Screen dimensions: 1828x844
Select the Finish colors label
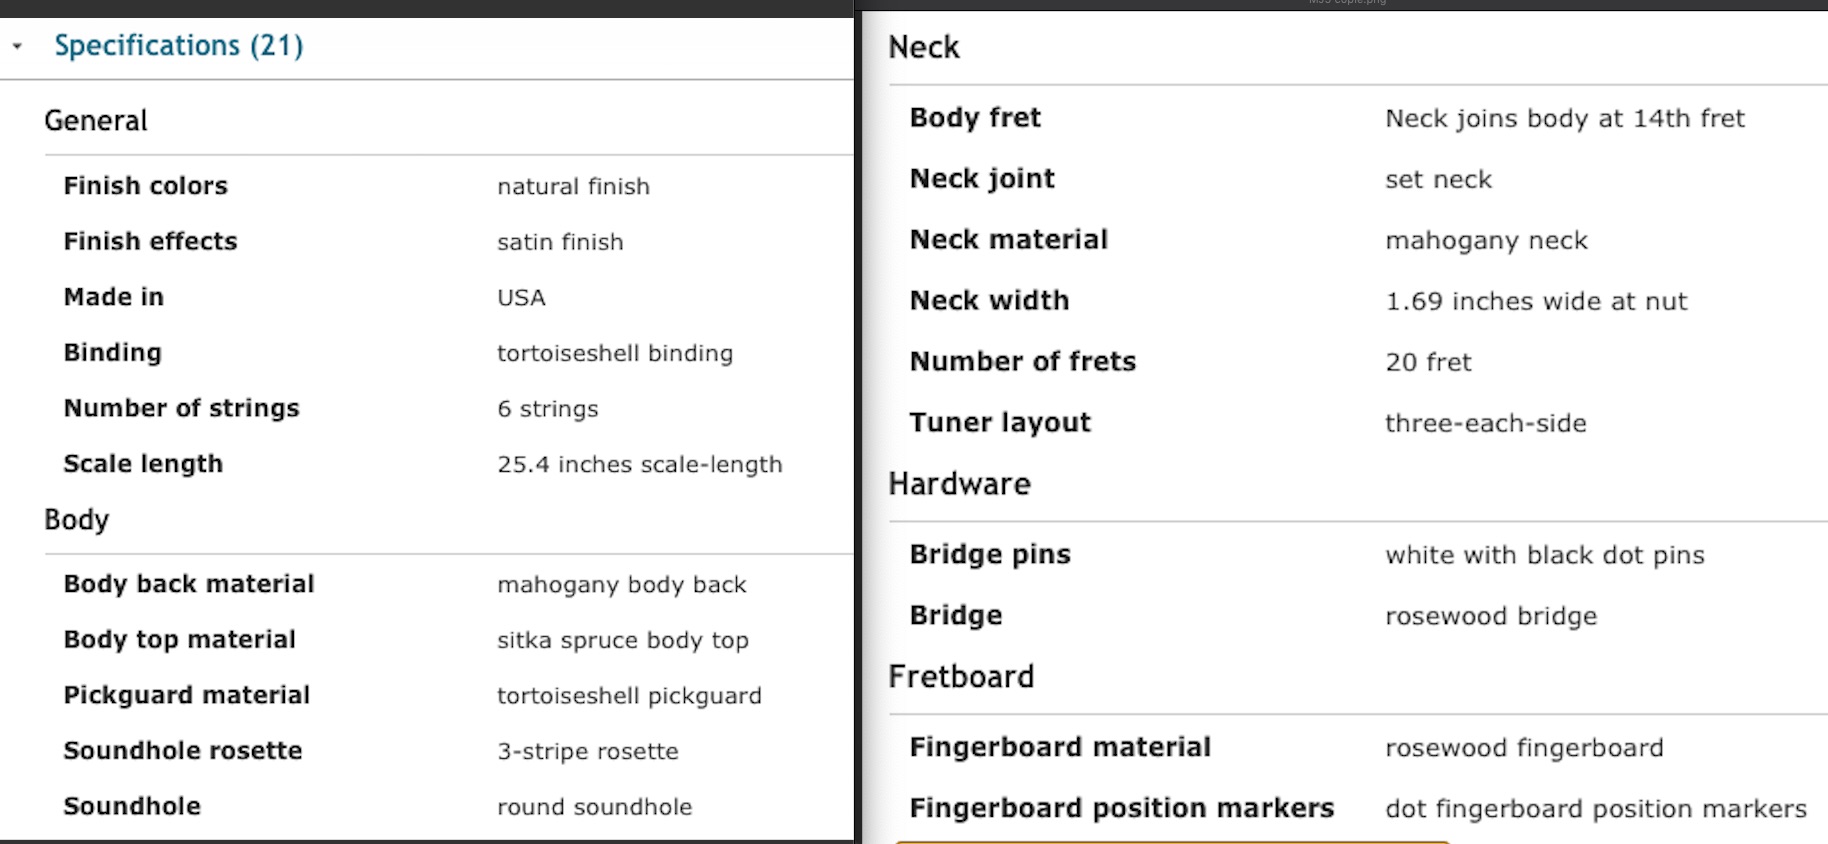point(146,186)
